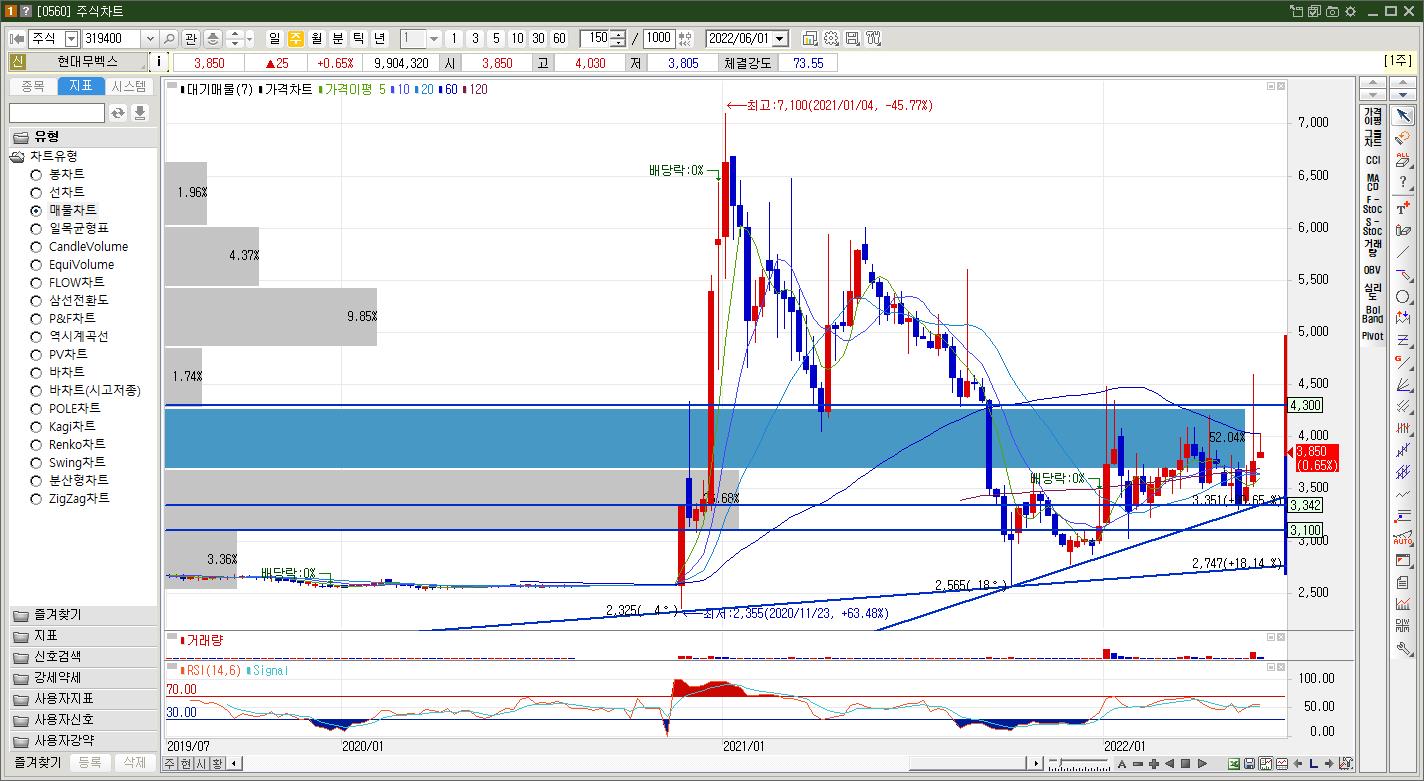Click the 관 watchlist button

click(191, 38)
